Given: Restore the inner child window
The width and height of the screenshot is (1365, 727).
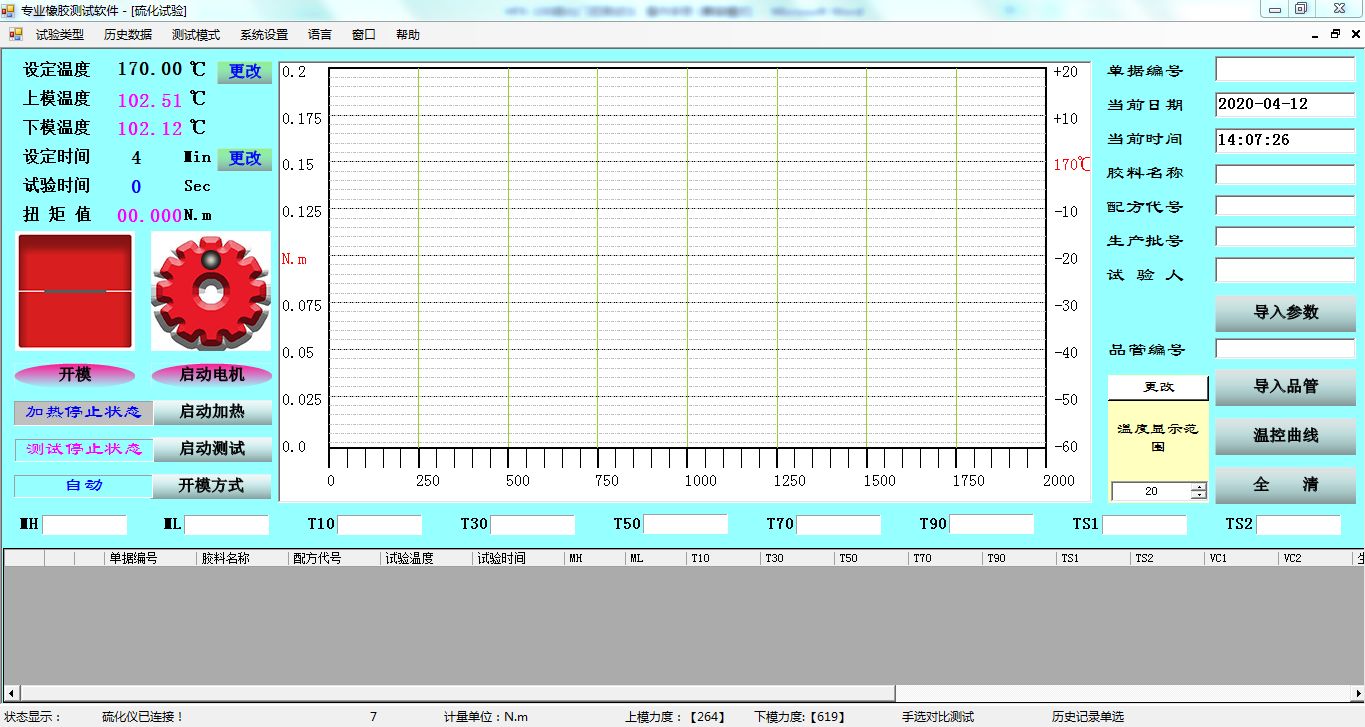Looking at the screenshot, I should 1335,34.
